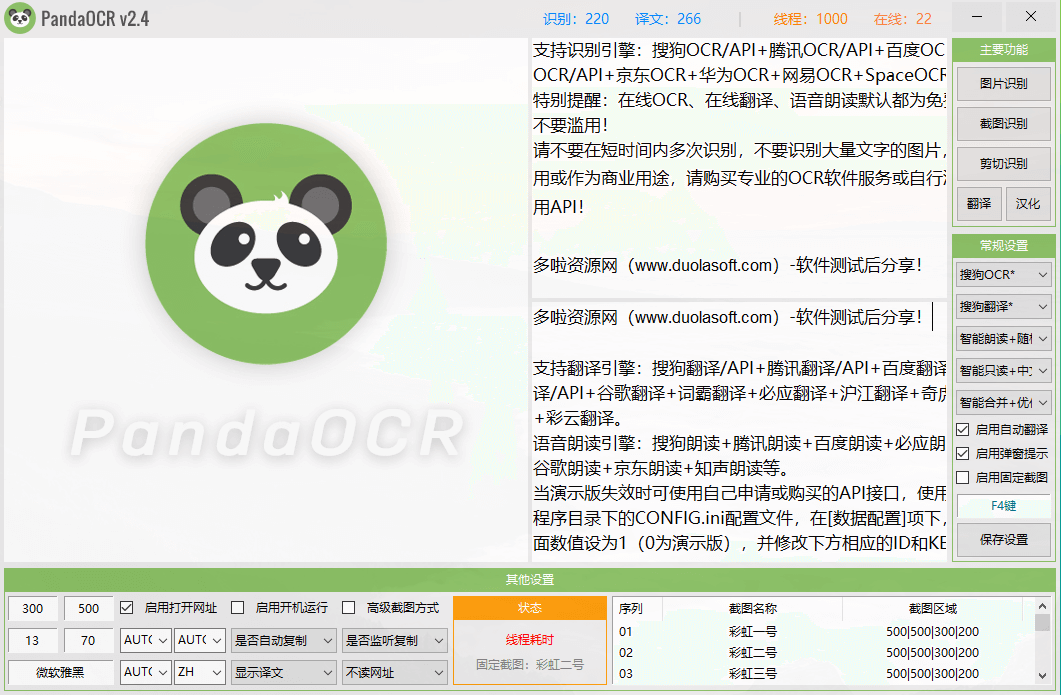1061x695 pixels.
Task: Click the orange 状态 header
Action: click(530, 608)
